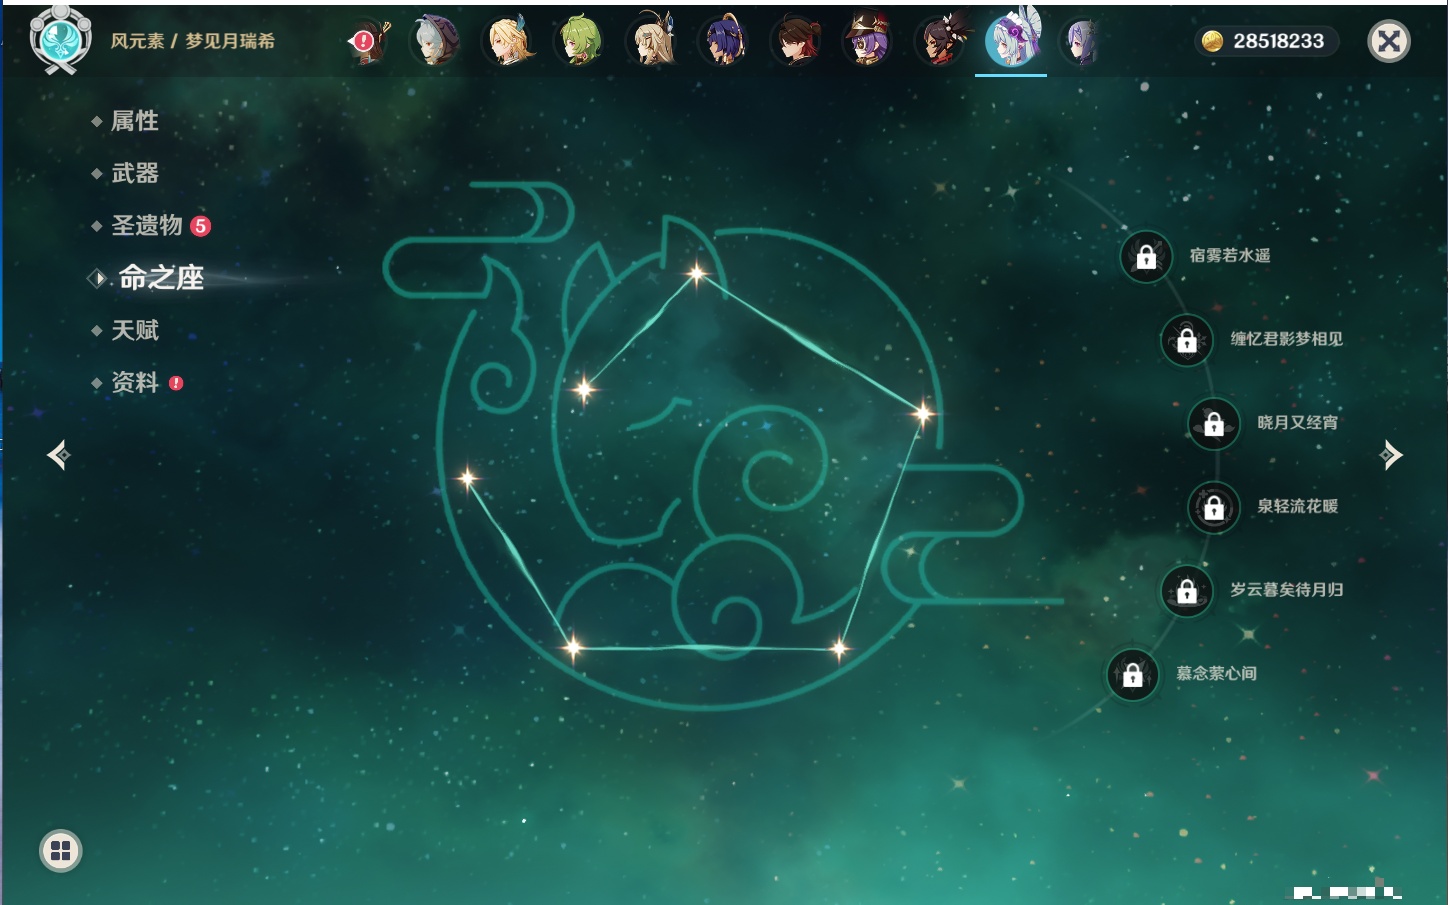Select the 泉轻流花暖 constellation label

pyautogui.click(x=1298, y=506)
